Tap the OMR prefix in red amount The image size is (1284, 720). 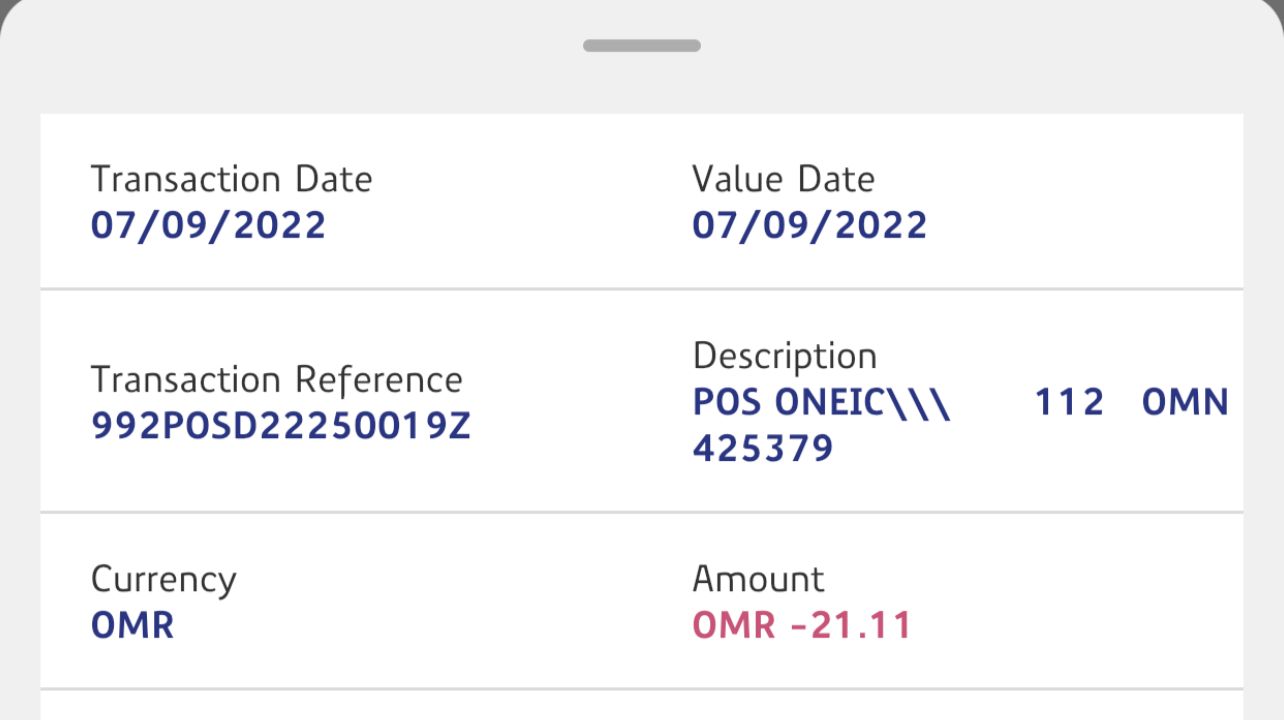click(x=734, y=626)
